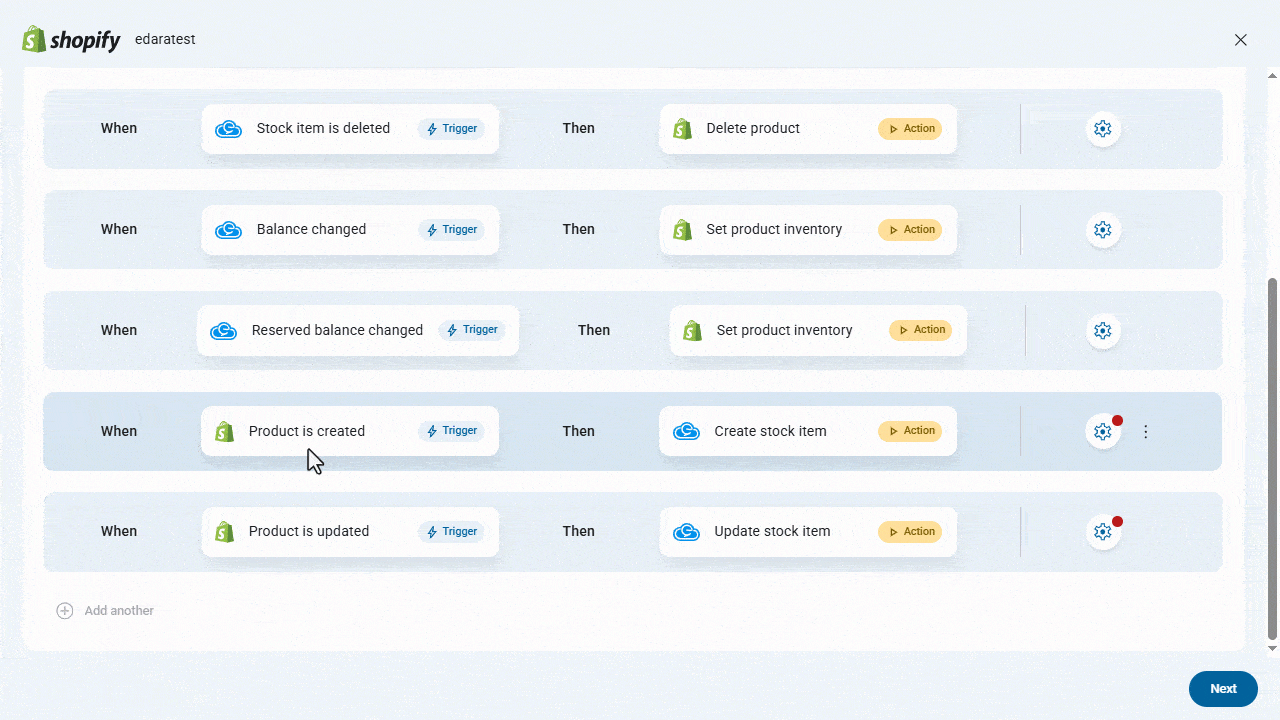Viewport: 1280px width, 720px height.
Task: Click the Shopify bag icon beside "Delete product"
Action: (682, 128)
